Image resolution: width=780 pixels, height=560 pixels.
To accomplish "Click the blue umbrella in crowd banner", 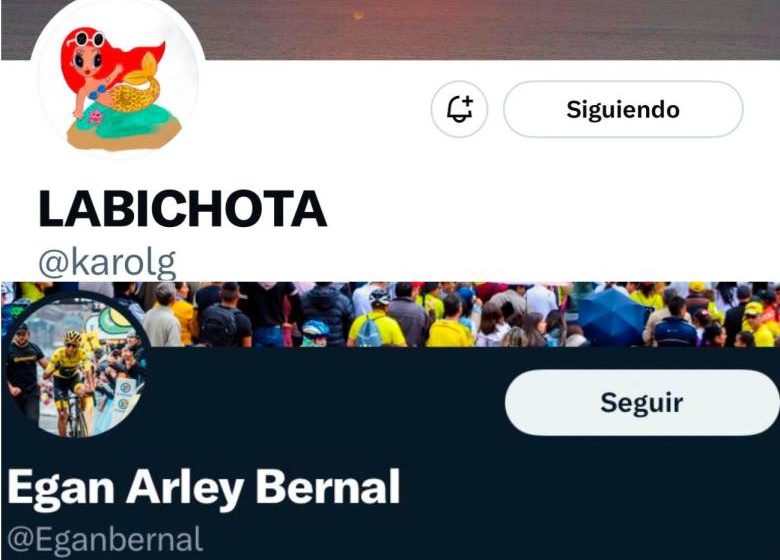I will click(x=613, y=316).
